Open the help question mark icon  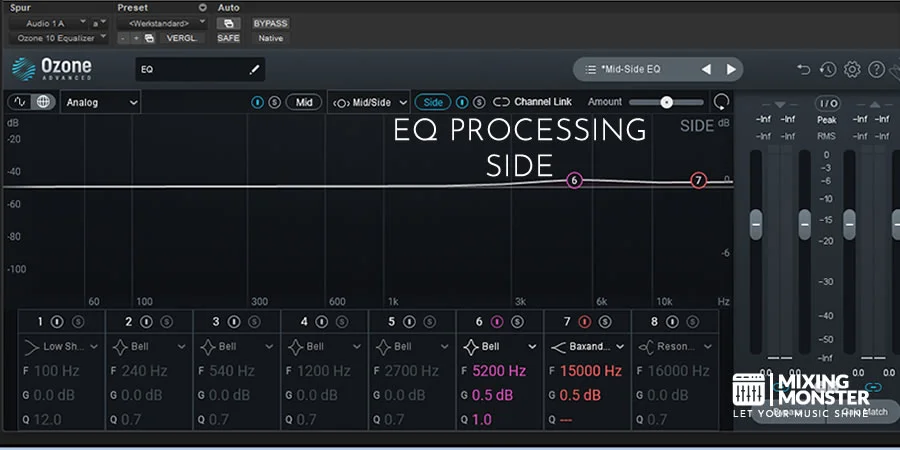[876, 69]
